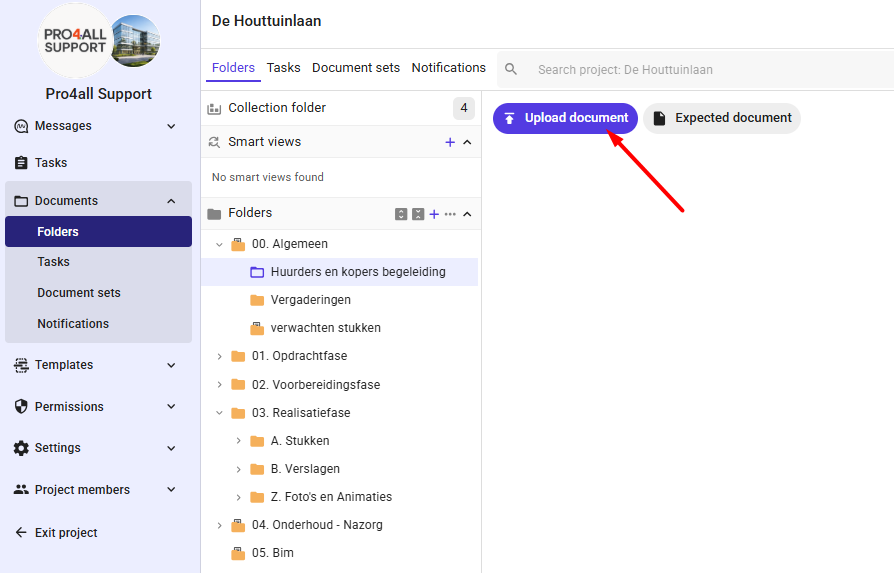Click the Permissions shield icon
This screenshot has width=894, height=573.
tap(21, 407)
